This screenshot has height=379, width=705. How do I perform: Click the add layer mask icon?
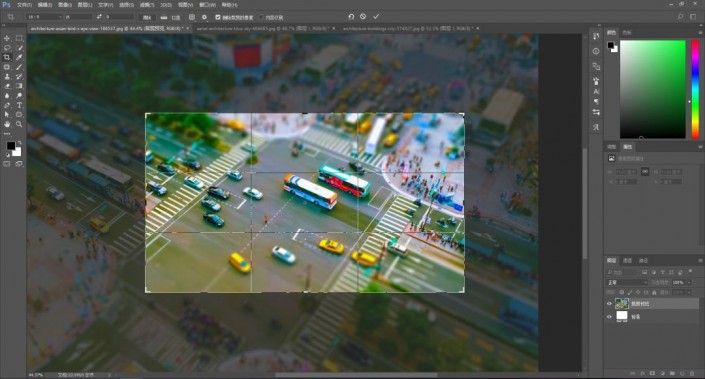point(652,373)
